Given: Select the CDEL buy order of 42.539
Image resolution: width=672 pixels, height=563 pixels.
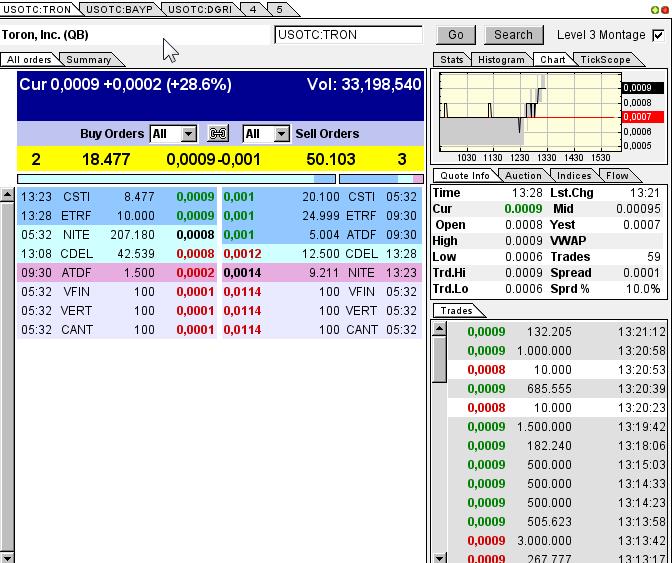Looking at the screenshot, I should tap(117, 254).
